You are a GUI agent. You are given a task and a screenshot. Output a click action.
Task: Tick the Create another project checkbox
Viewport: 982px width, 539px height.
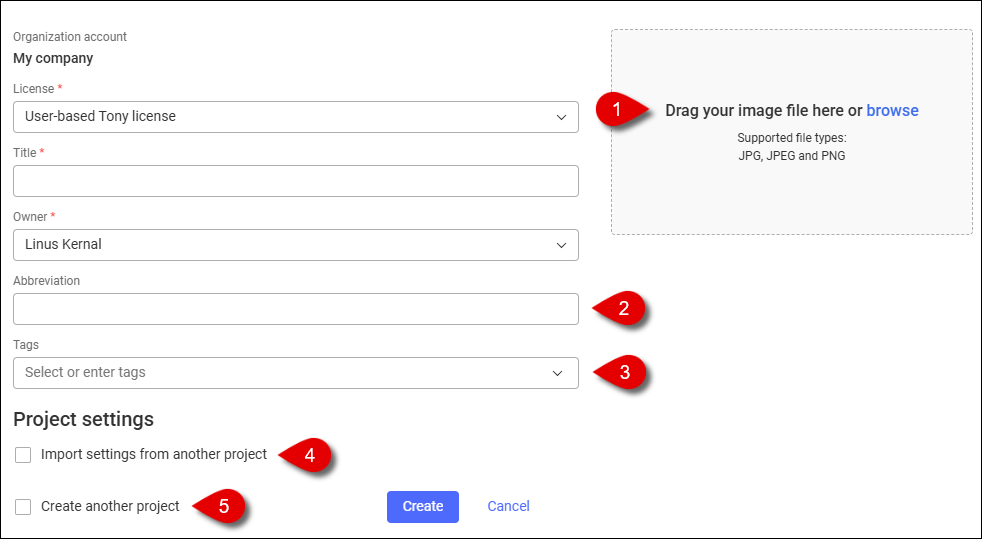pyautogui.click(x=23, y=506)
